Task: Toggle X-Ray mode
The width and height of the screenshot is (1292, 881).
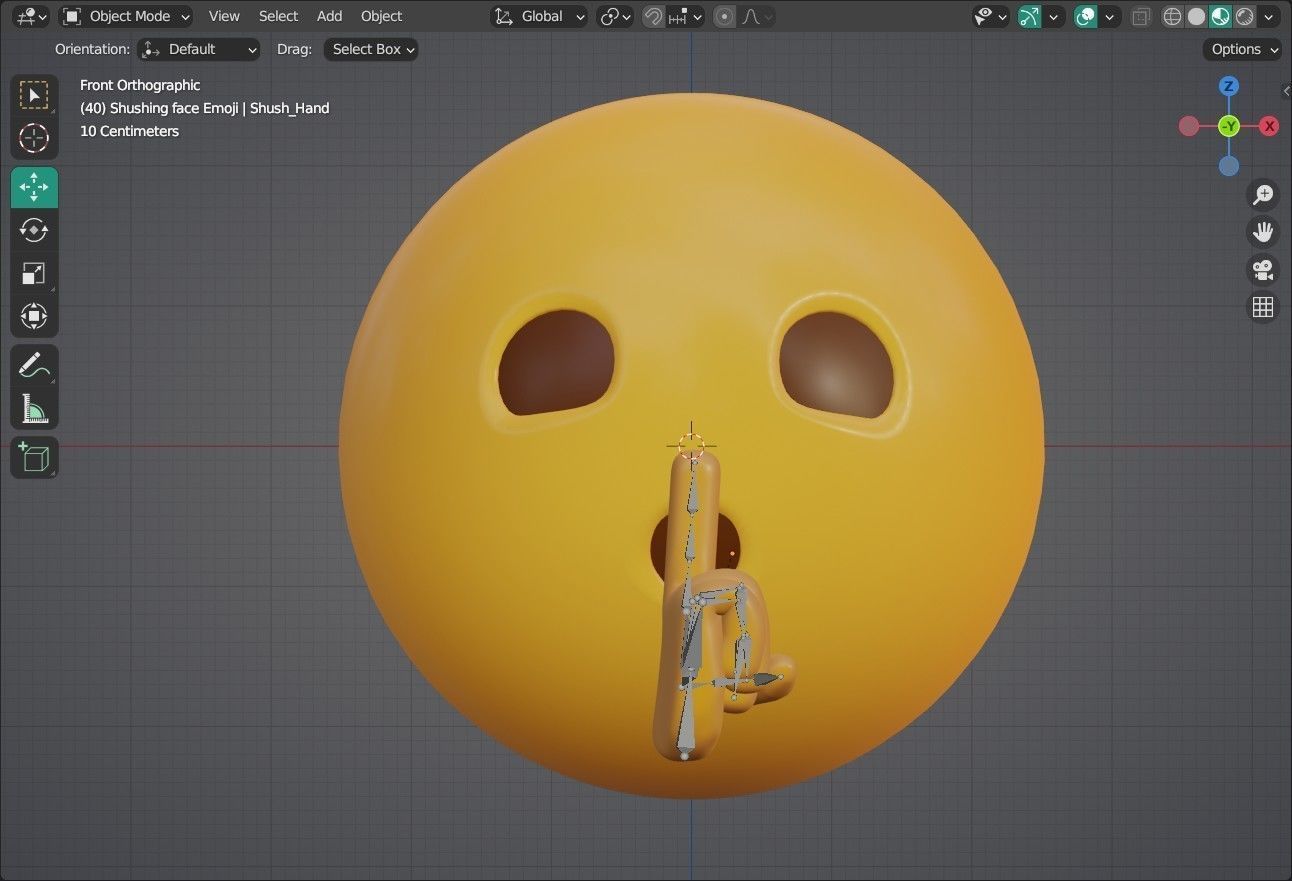Action: point(1141,16)
